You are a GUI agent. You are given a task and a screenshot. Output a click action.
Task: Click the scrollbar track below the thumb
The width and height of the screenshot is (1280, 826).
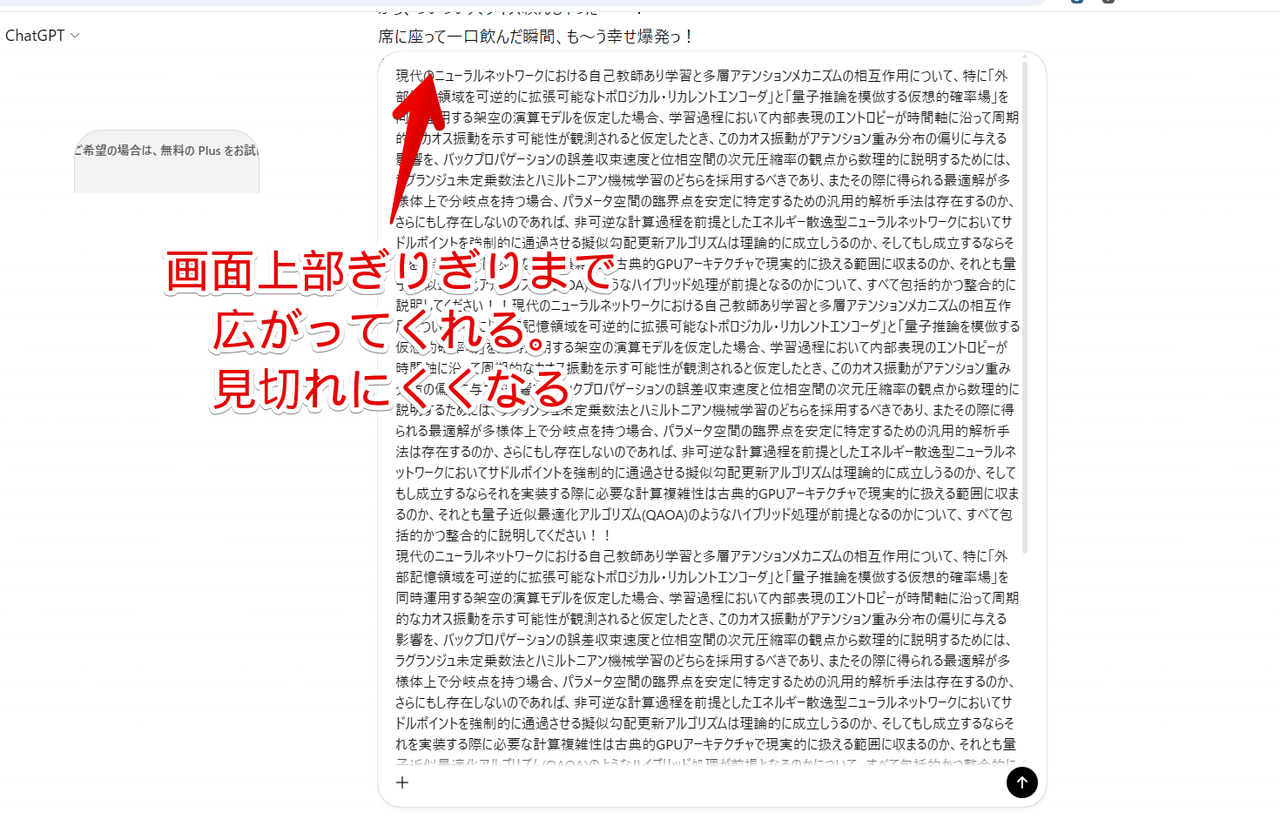pos(1025,650)
